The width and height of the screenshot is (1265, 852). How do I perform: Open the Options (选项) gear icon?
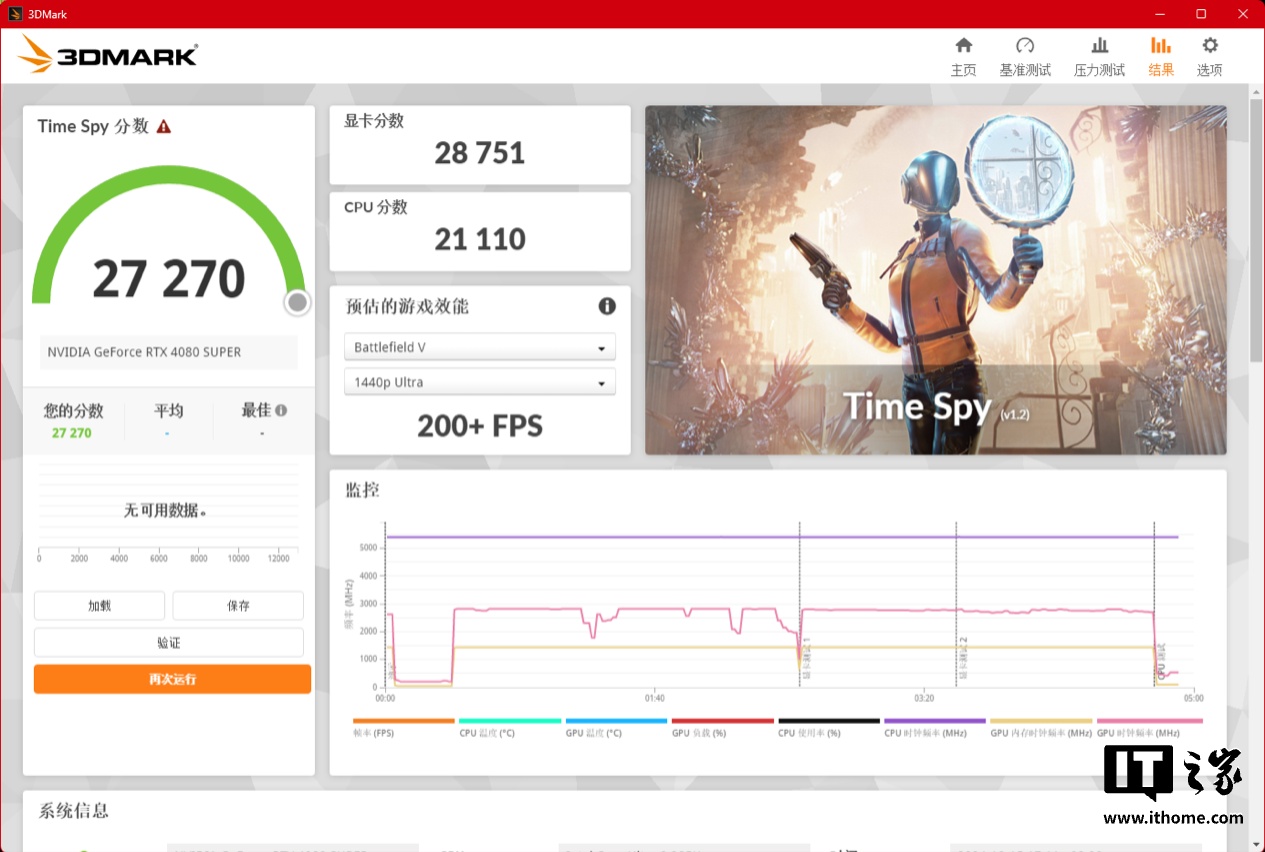1210,46
